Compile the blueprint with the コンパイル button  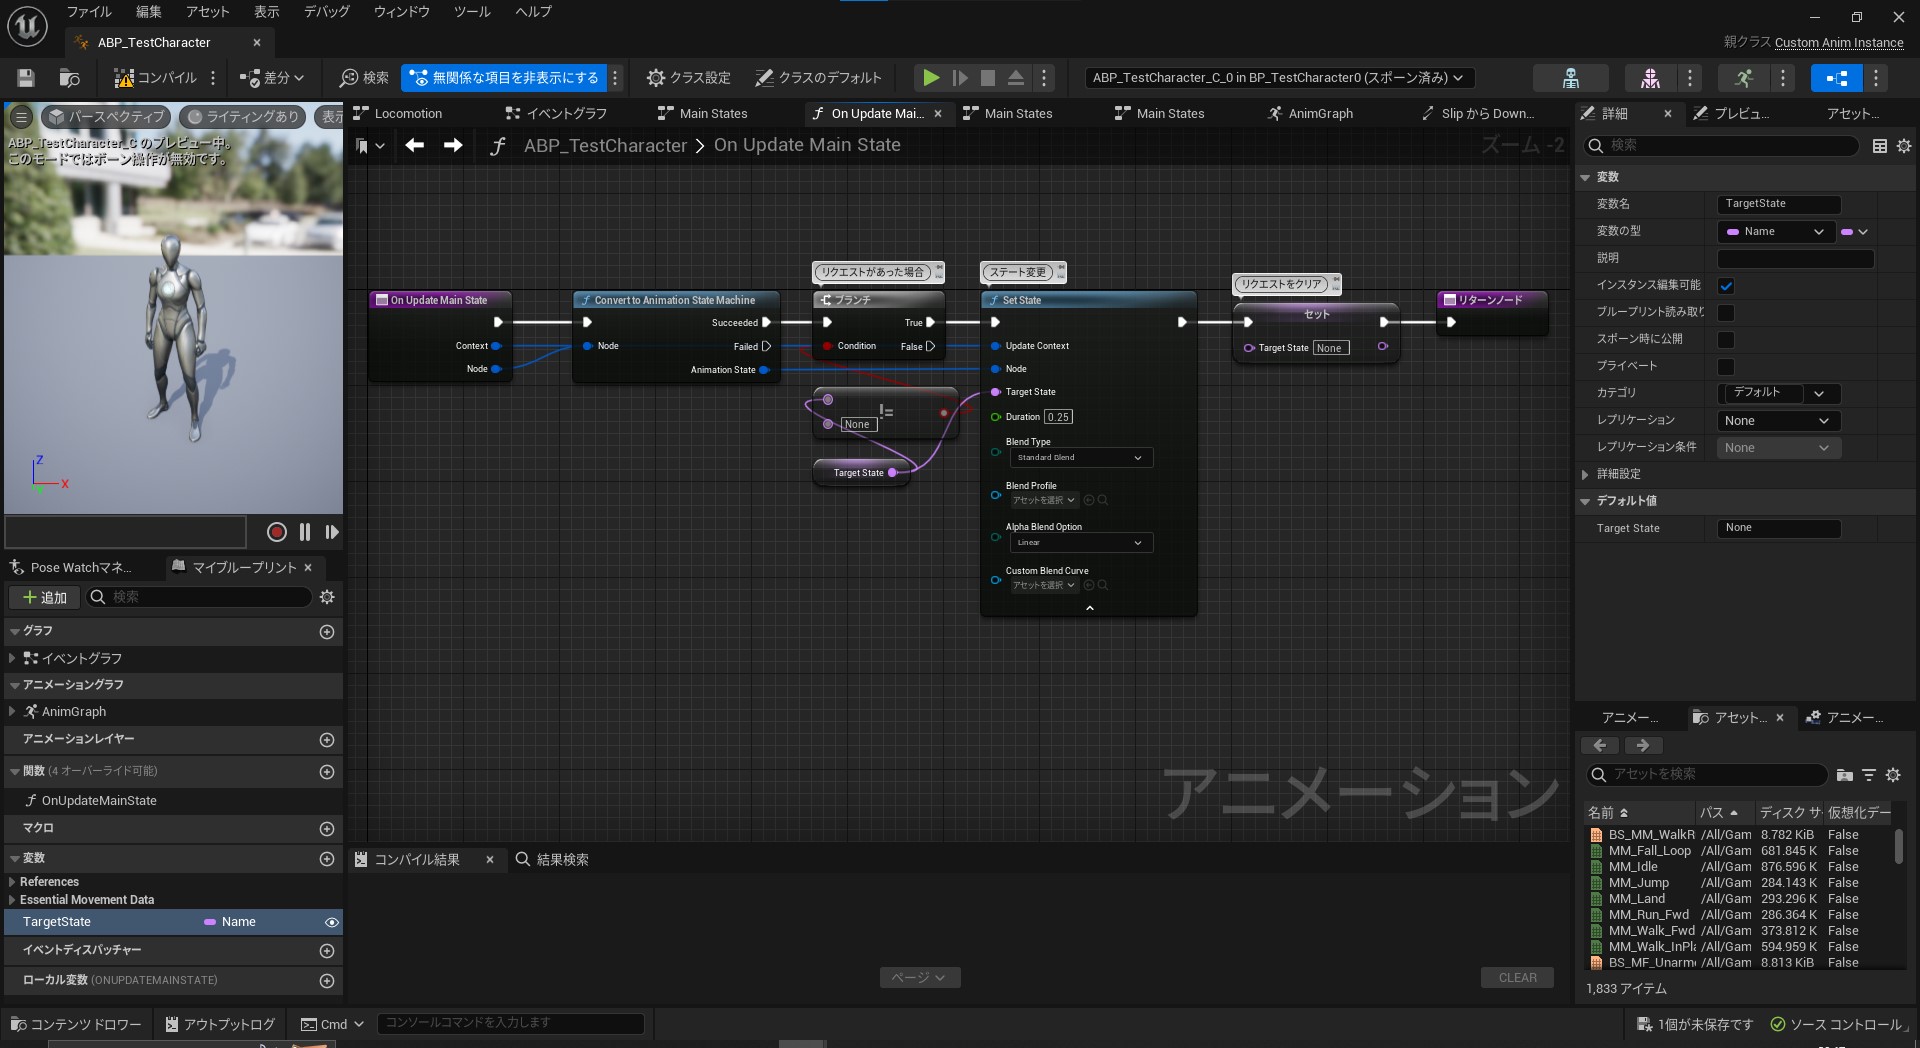(155, 78)
